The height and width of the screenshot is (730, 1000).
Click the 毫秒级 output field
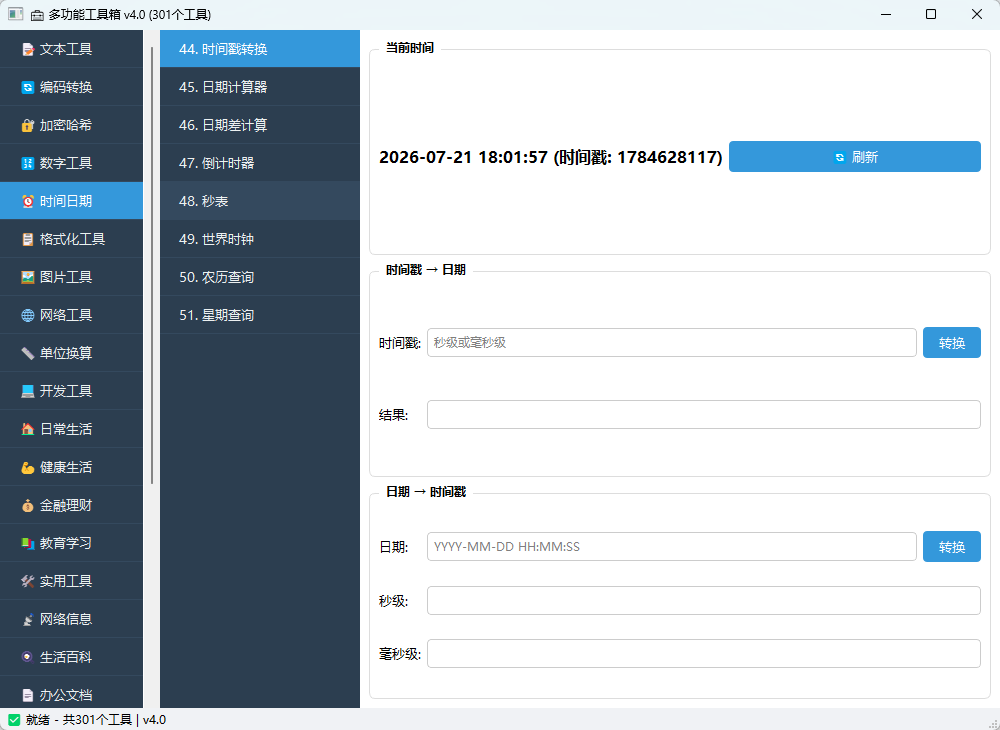point(703,654)
